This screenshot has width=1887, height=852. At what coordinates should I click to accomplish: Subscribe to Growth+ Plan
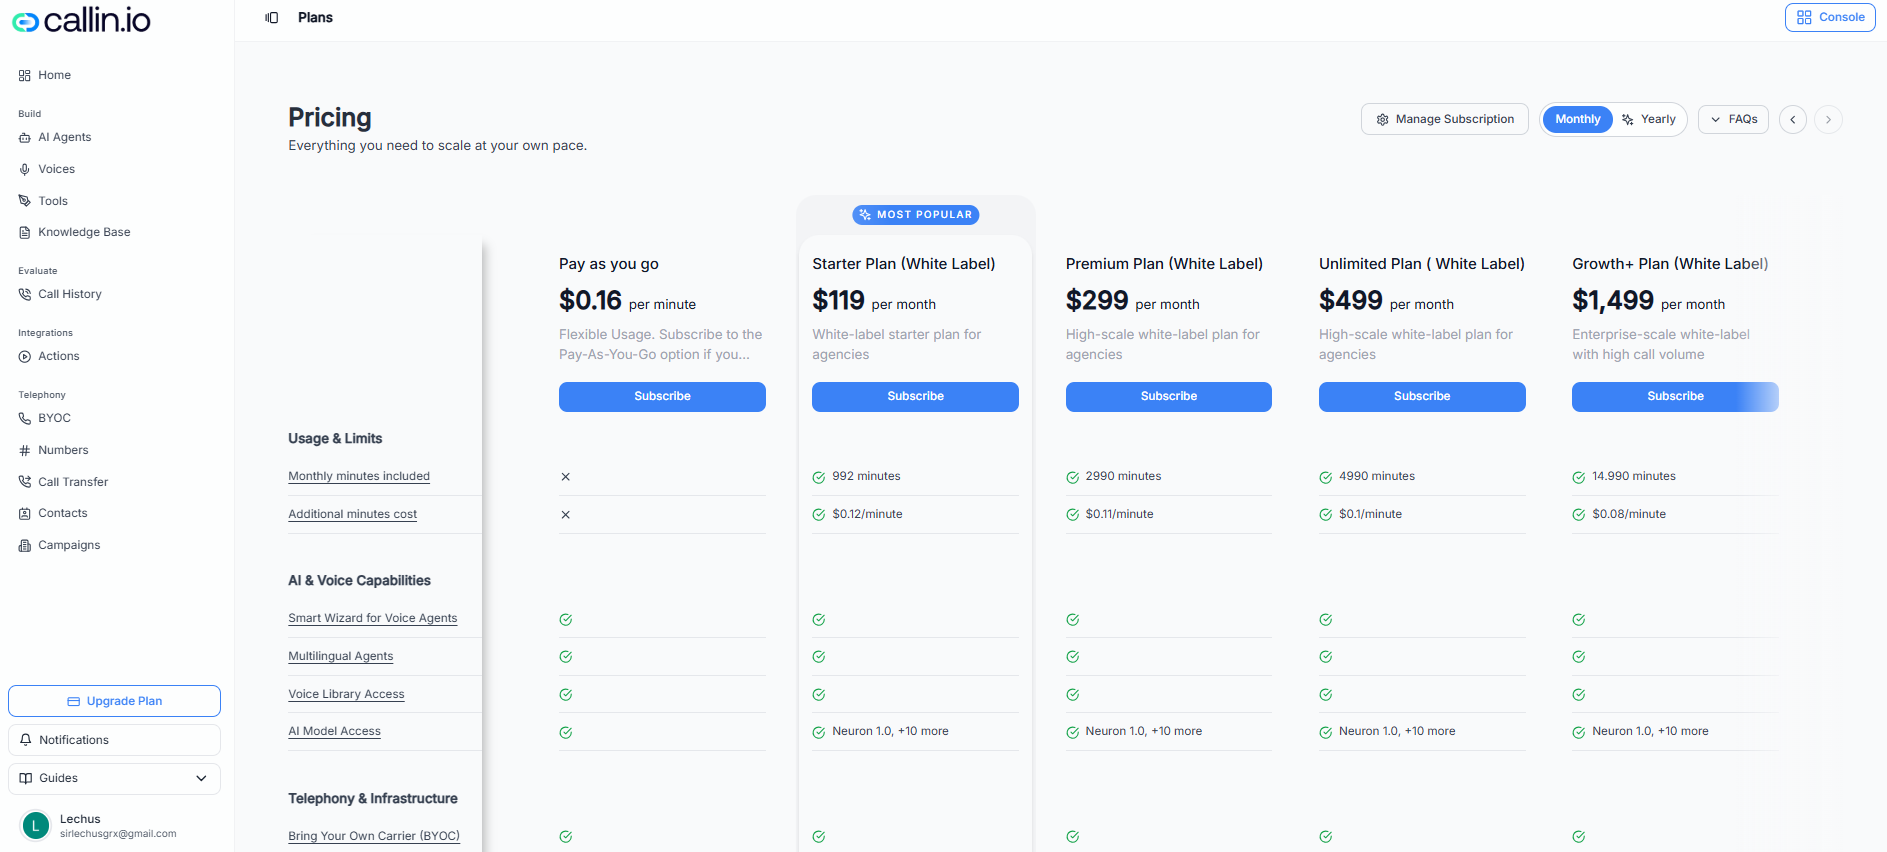pos(1675,396)
